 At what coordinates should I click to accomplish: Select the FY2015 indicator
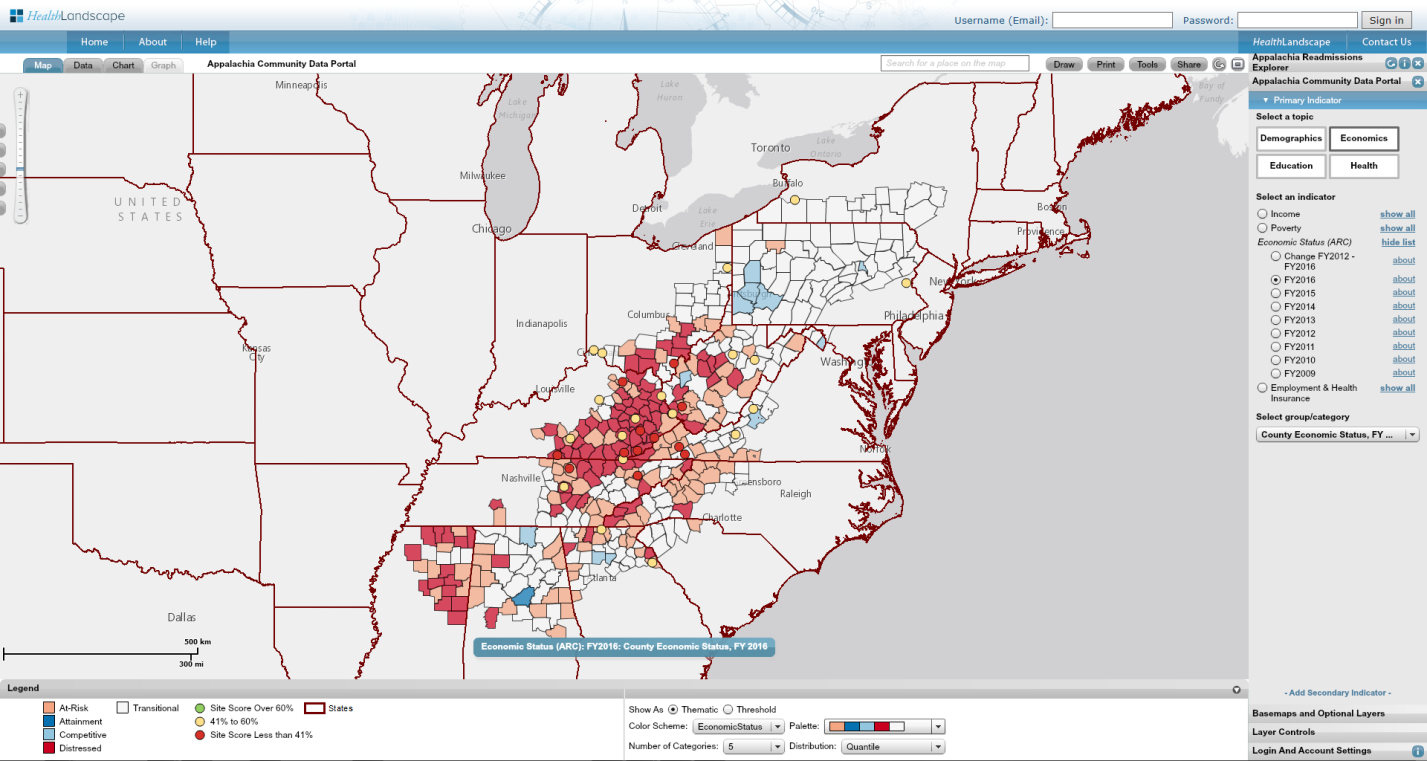click(x=1275, y=292)
